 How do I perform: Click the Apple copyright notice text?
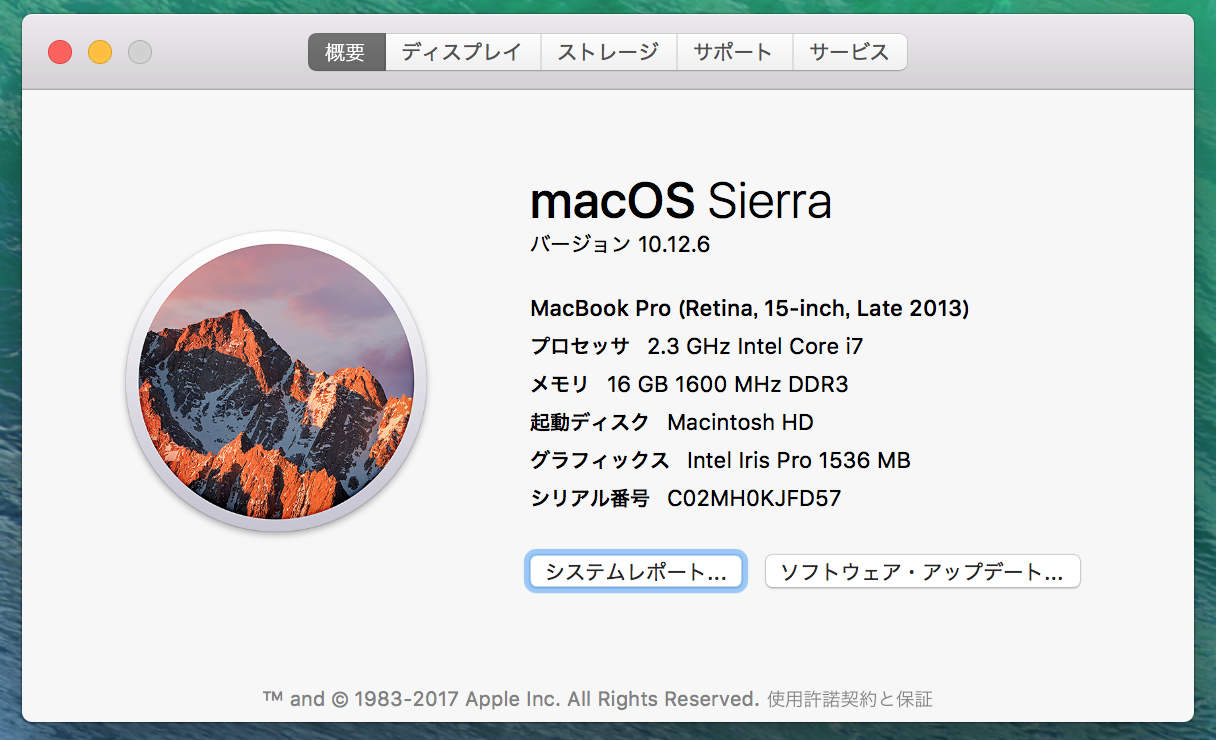tap(511, 698)
